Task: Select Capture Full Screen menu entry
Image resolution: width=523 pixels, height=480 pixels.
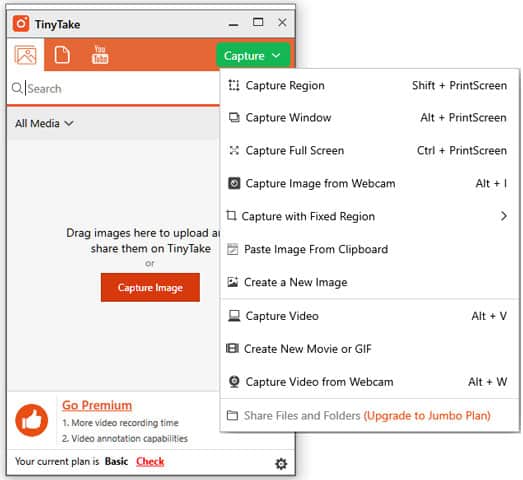Action: click(x=370, y=150)
